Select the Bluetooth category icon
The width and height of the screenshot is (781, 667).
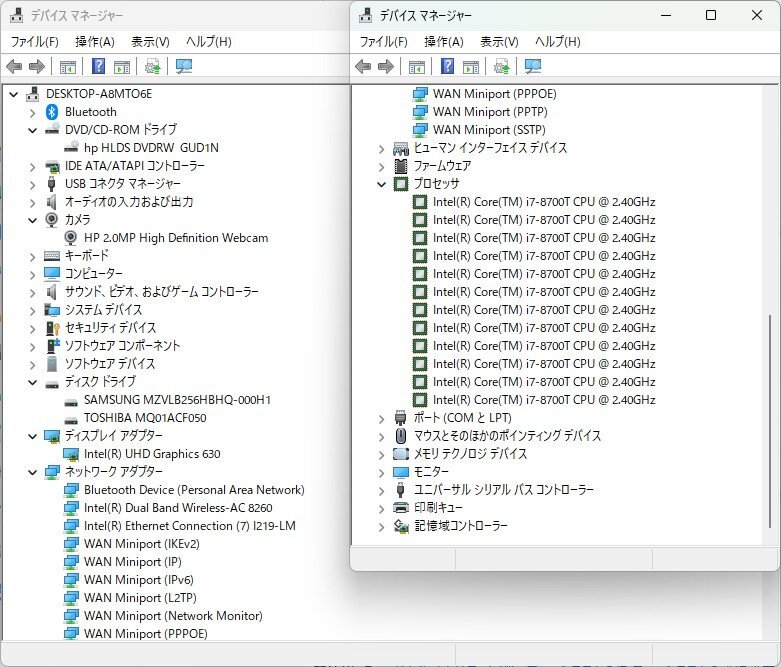click(x=52, y=112)
